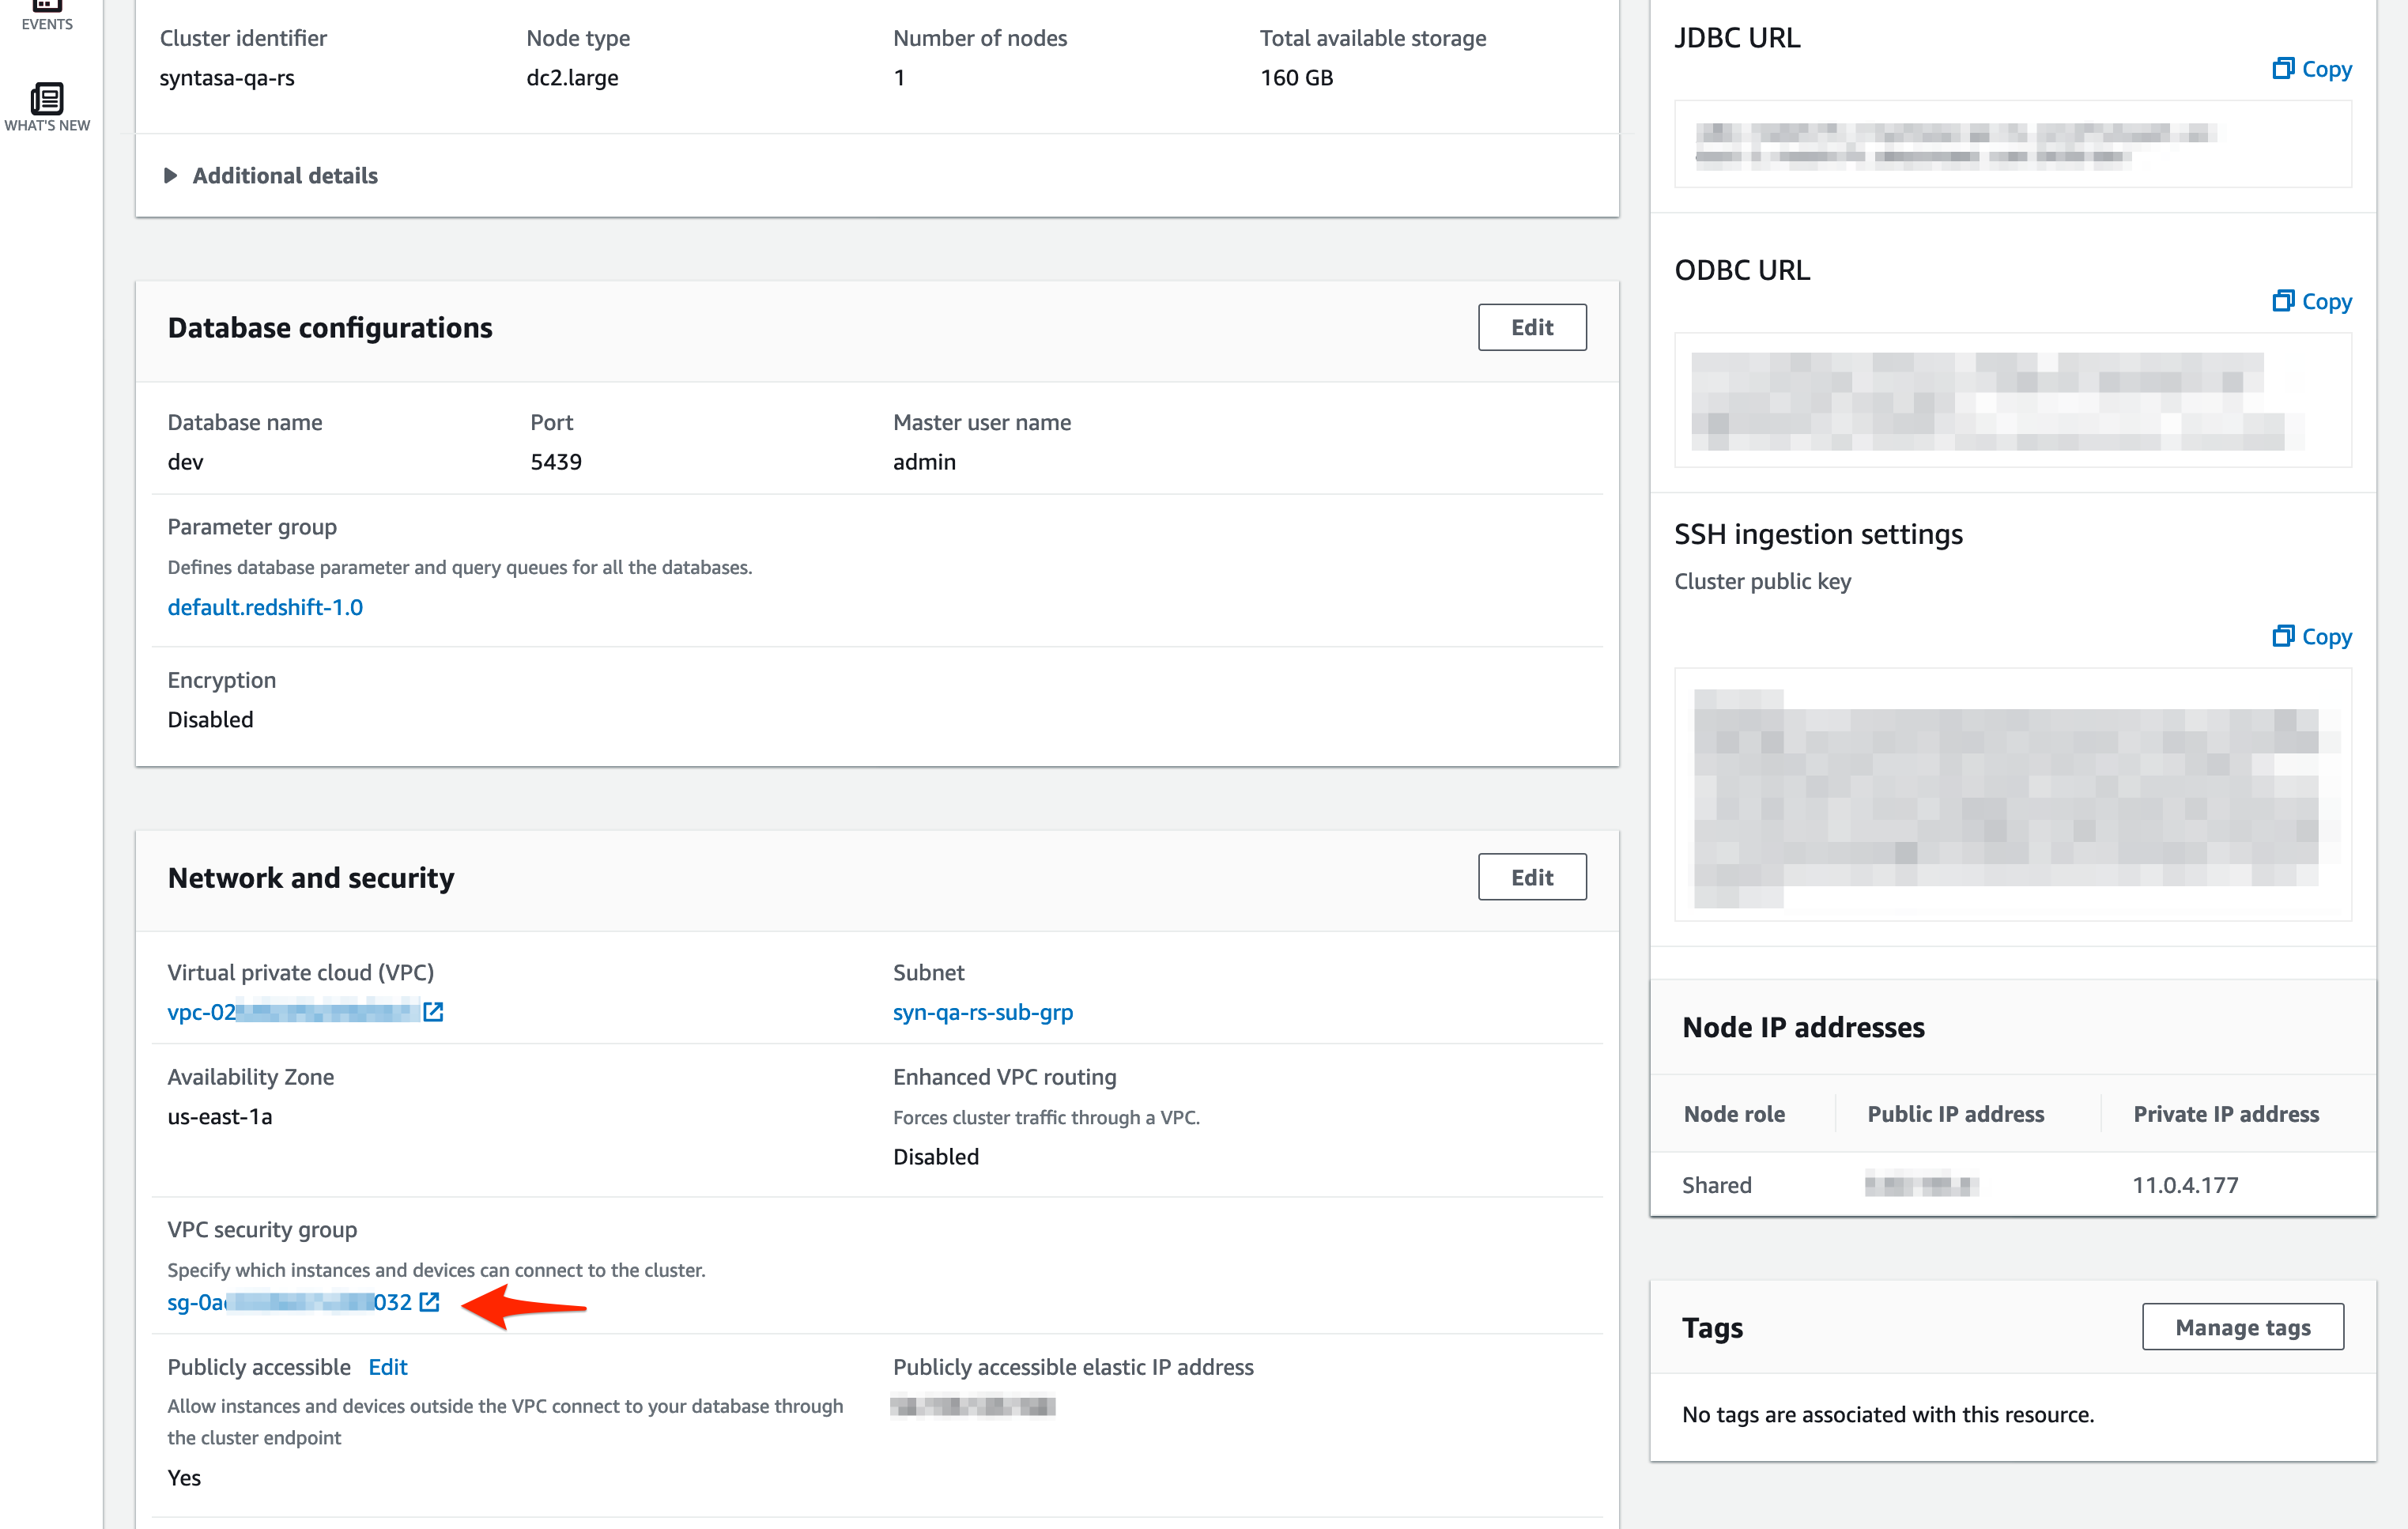Viewport: 2408px width, 1529px height.
Task: Edit the Database configurations
Action: point(1531,327)
